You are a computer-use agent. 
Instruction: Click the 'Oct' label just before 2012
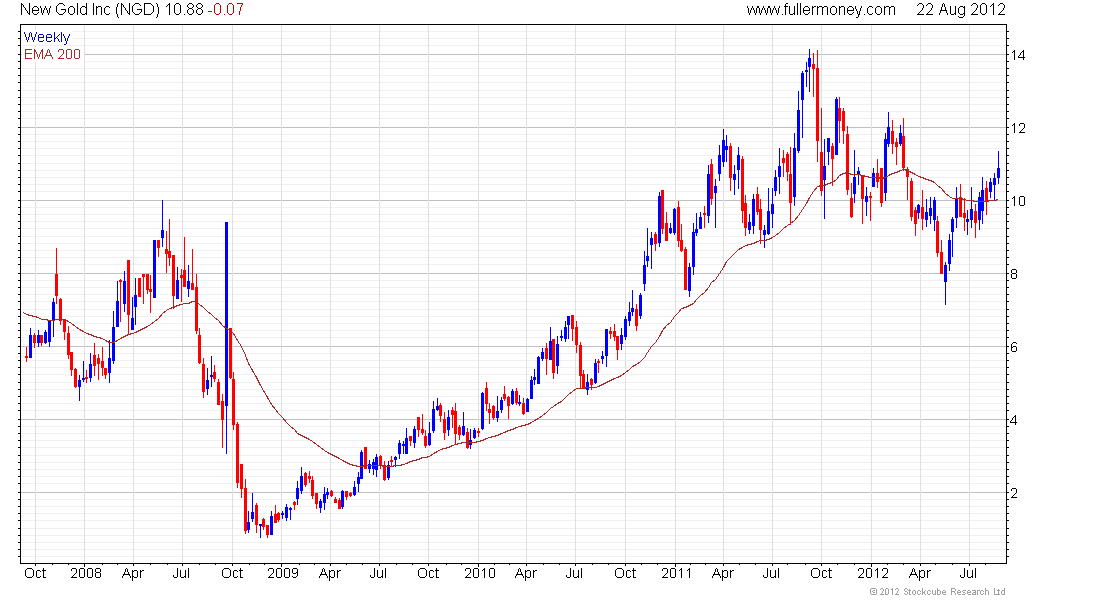click(821, 573)
